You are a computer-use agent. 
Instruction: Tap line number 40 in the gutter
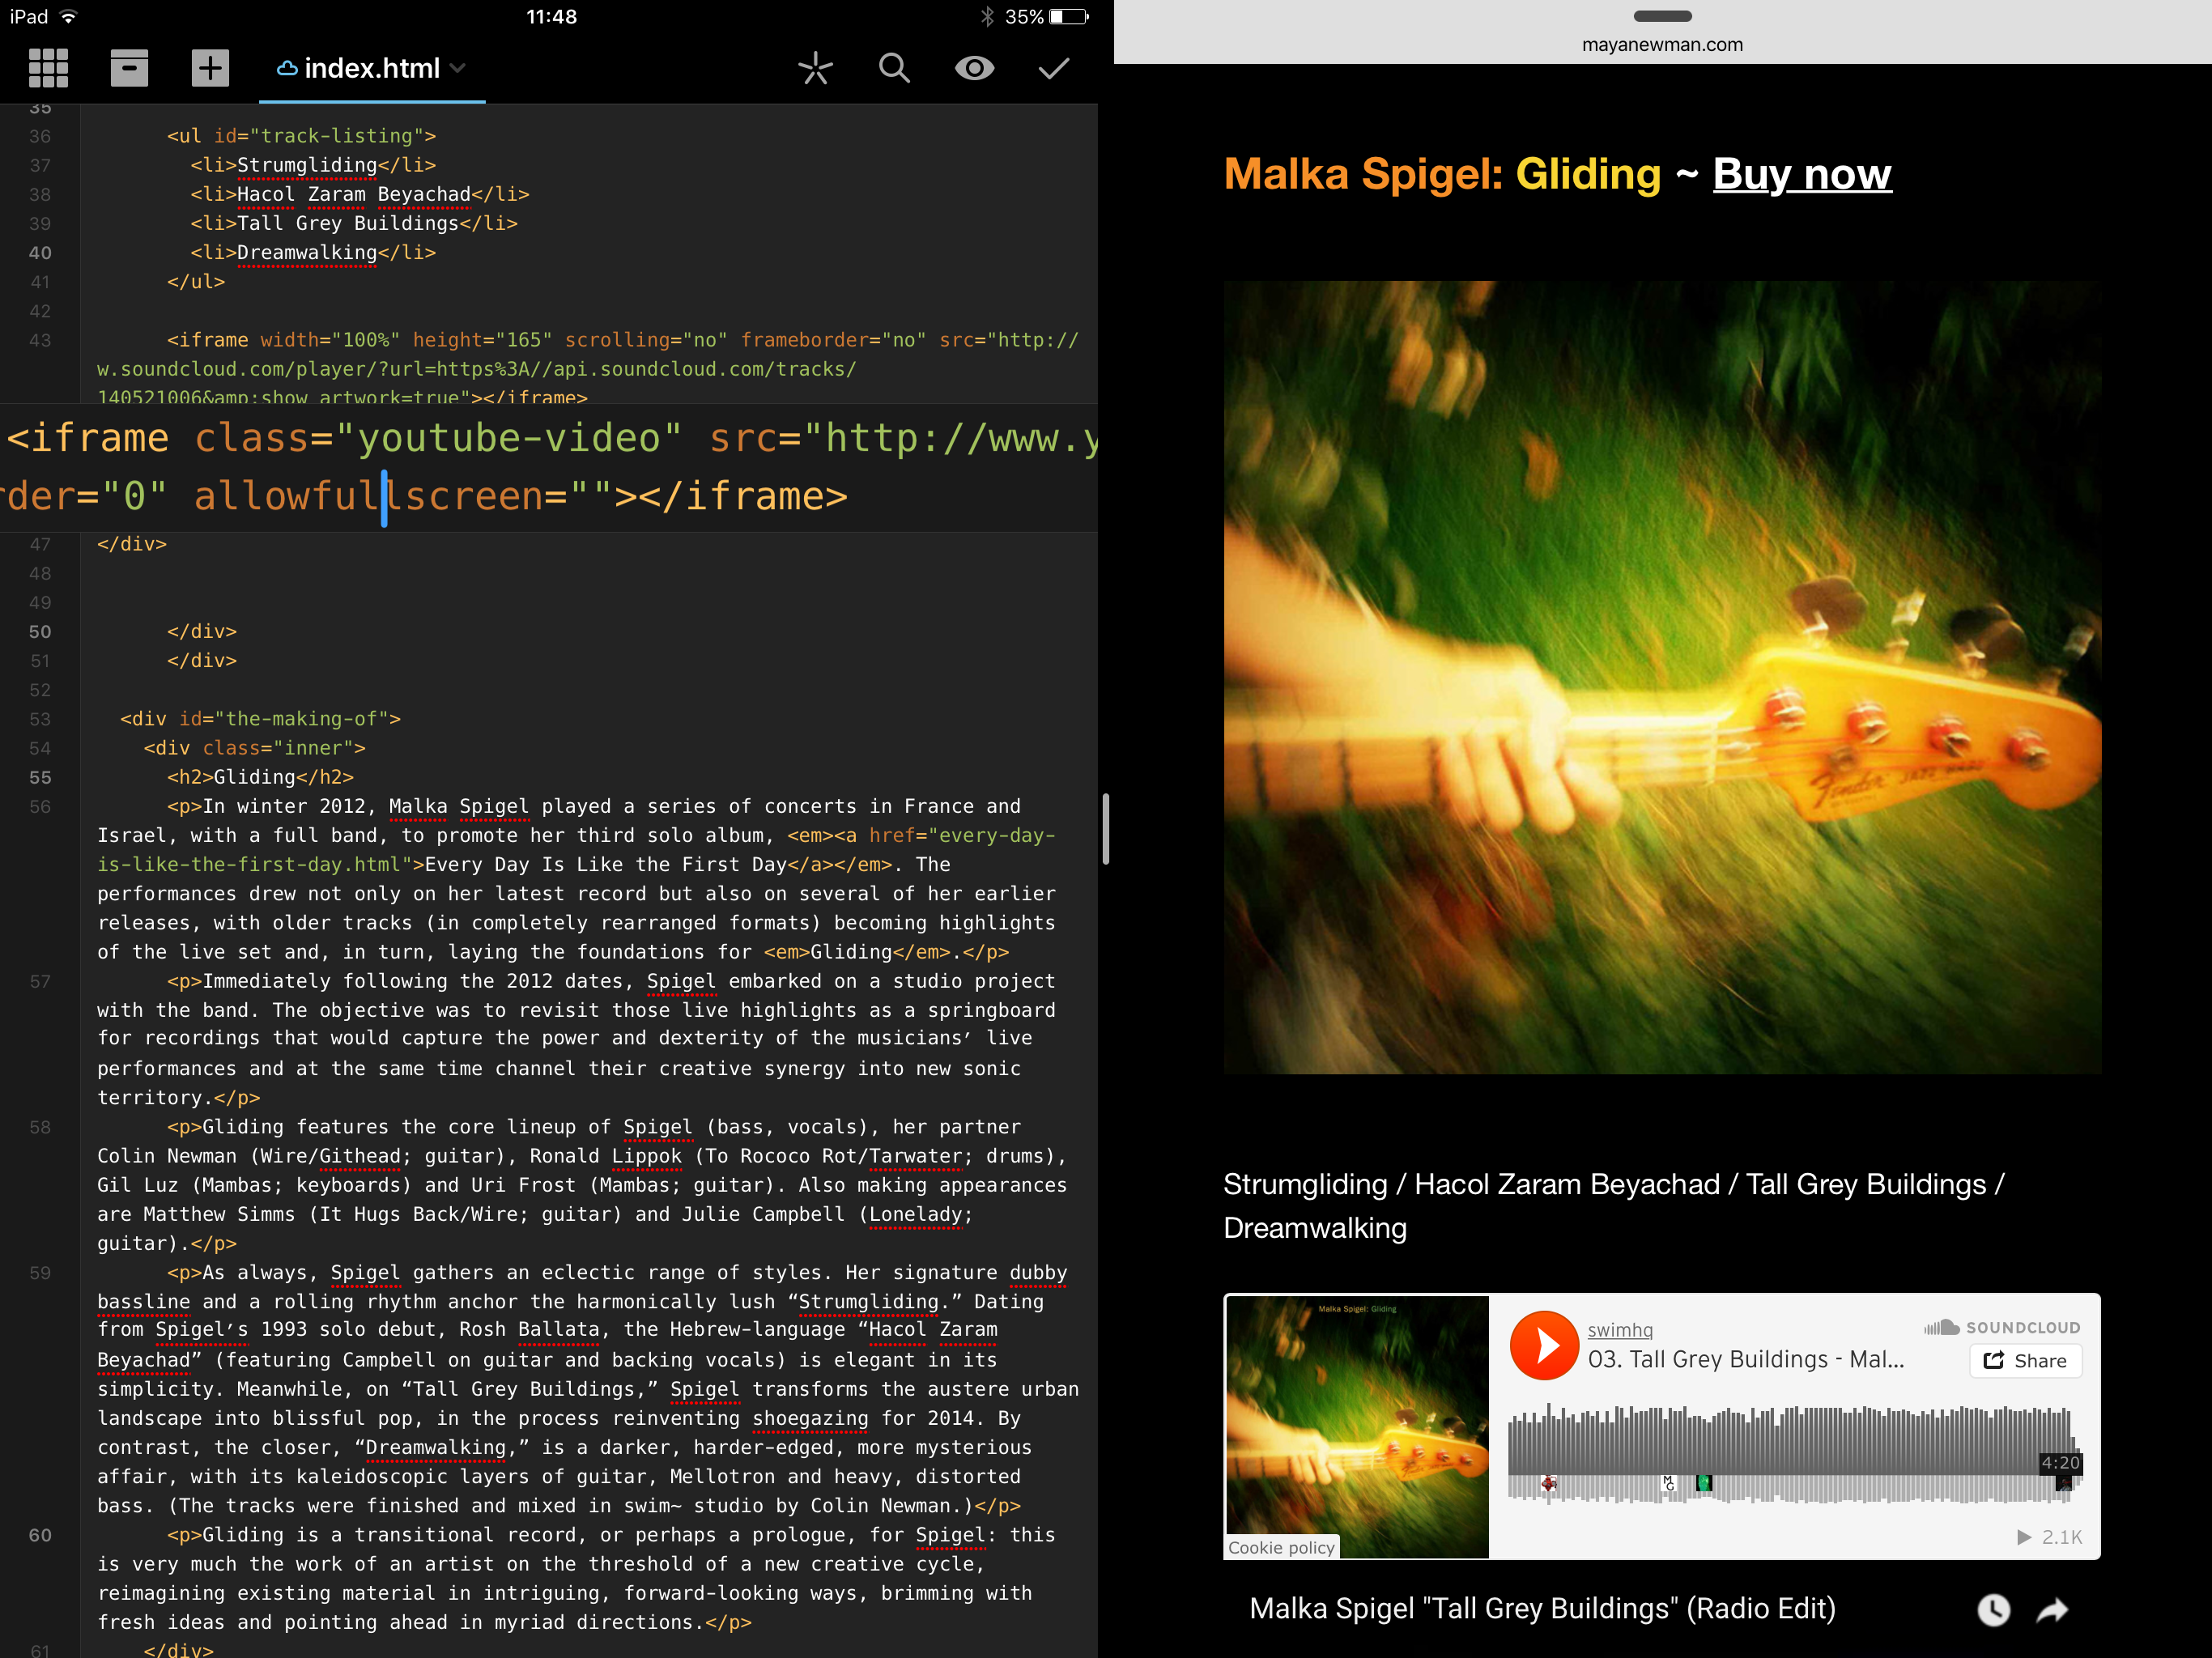pyautogui.click(x=40, y=253)
